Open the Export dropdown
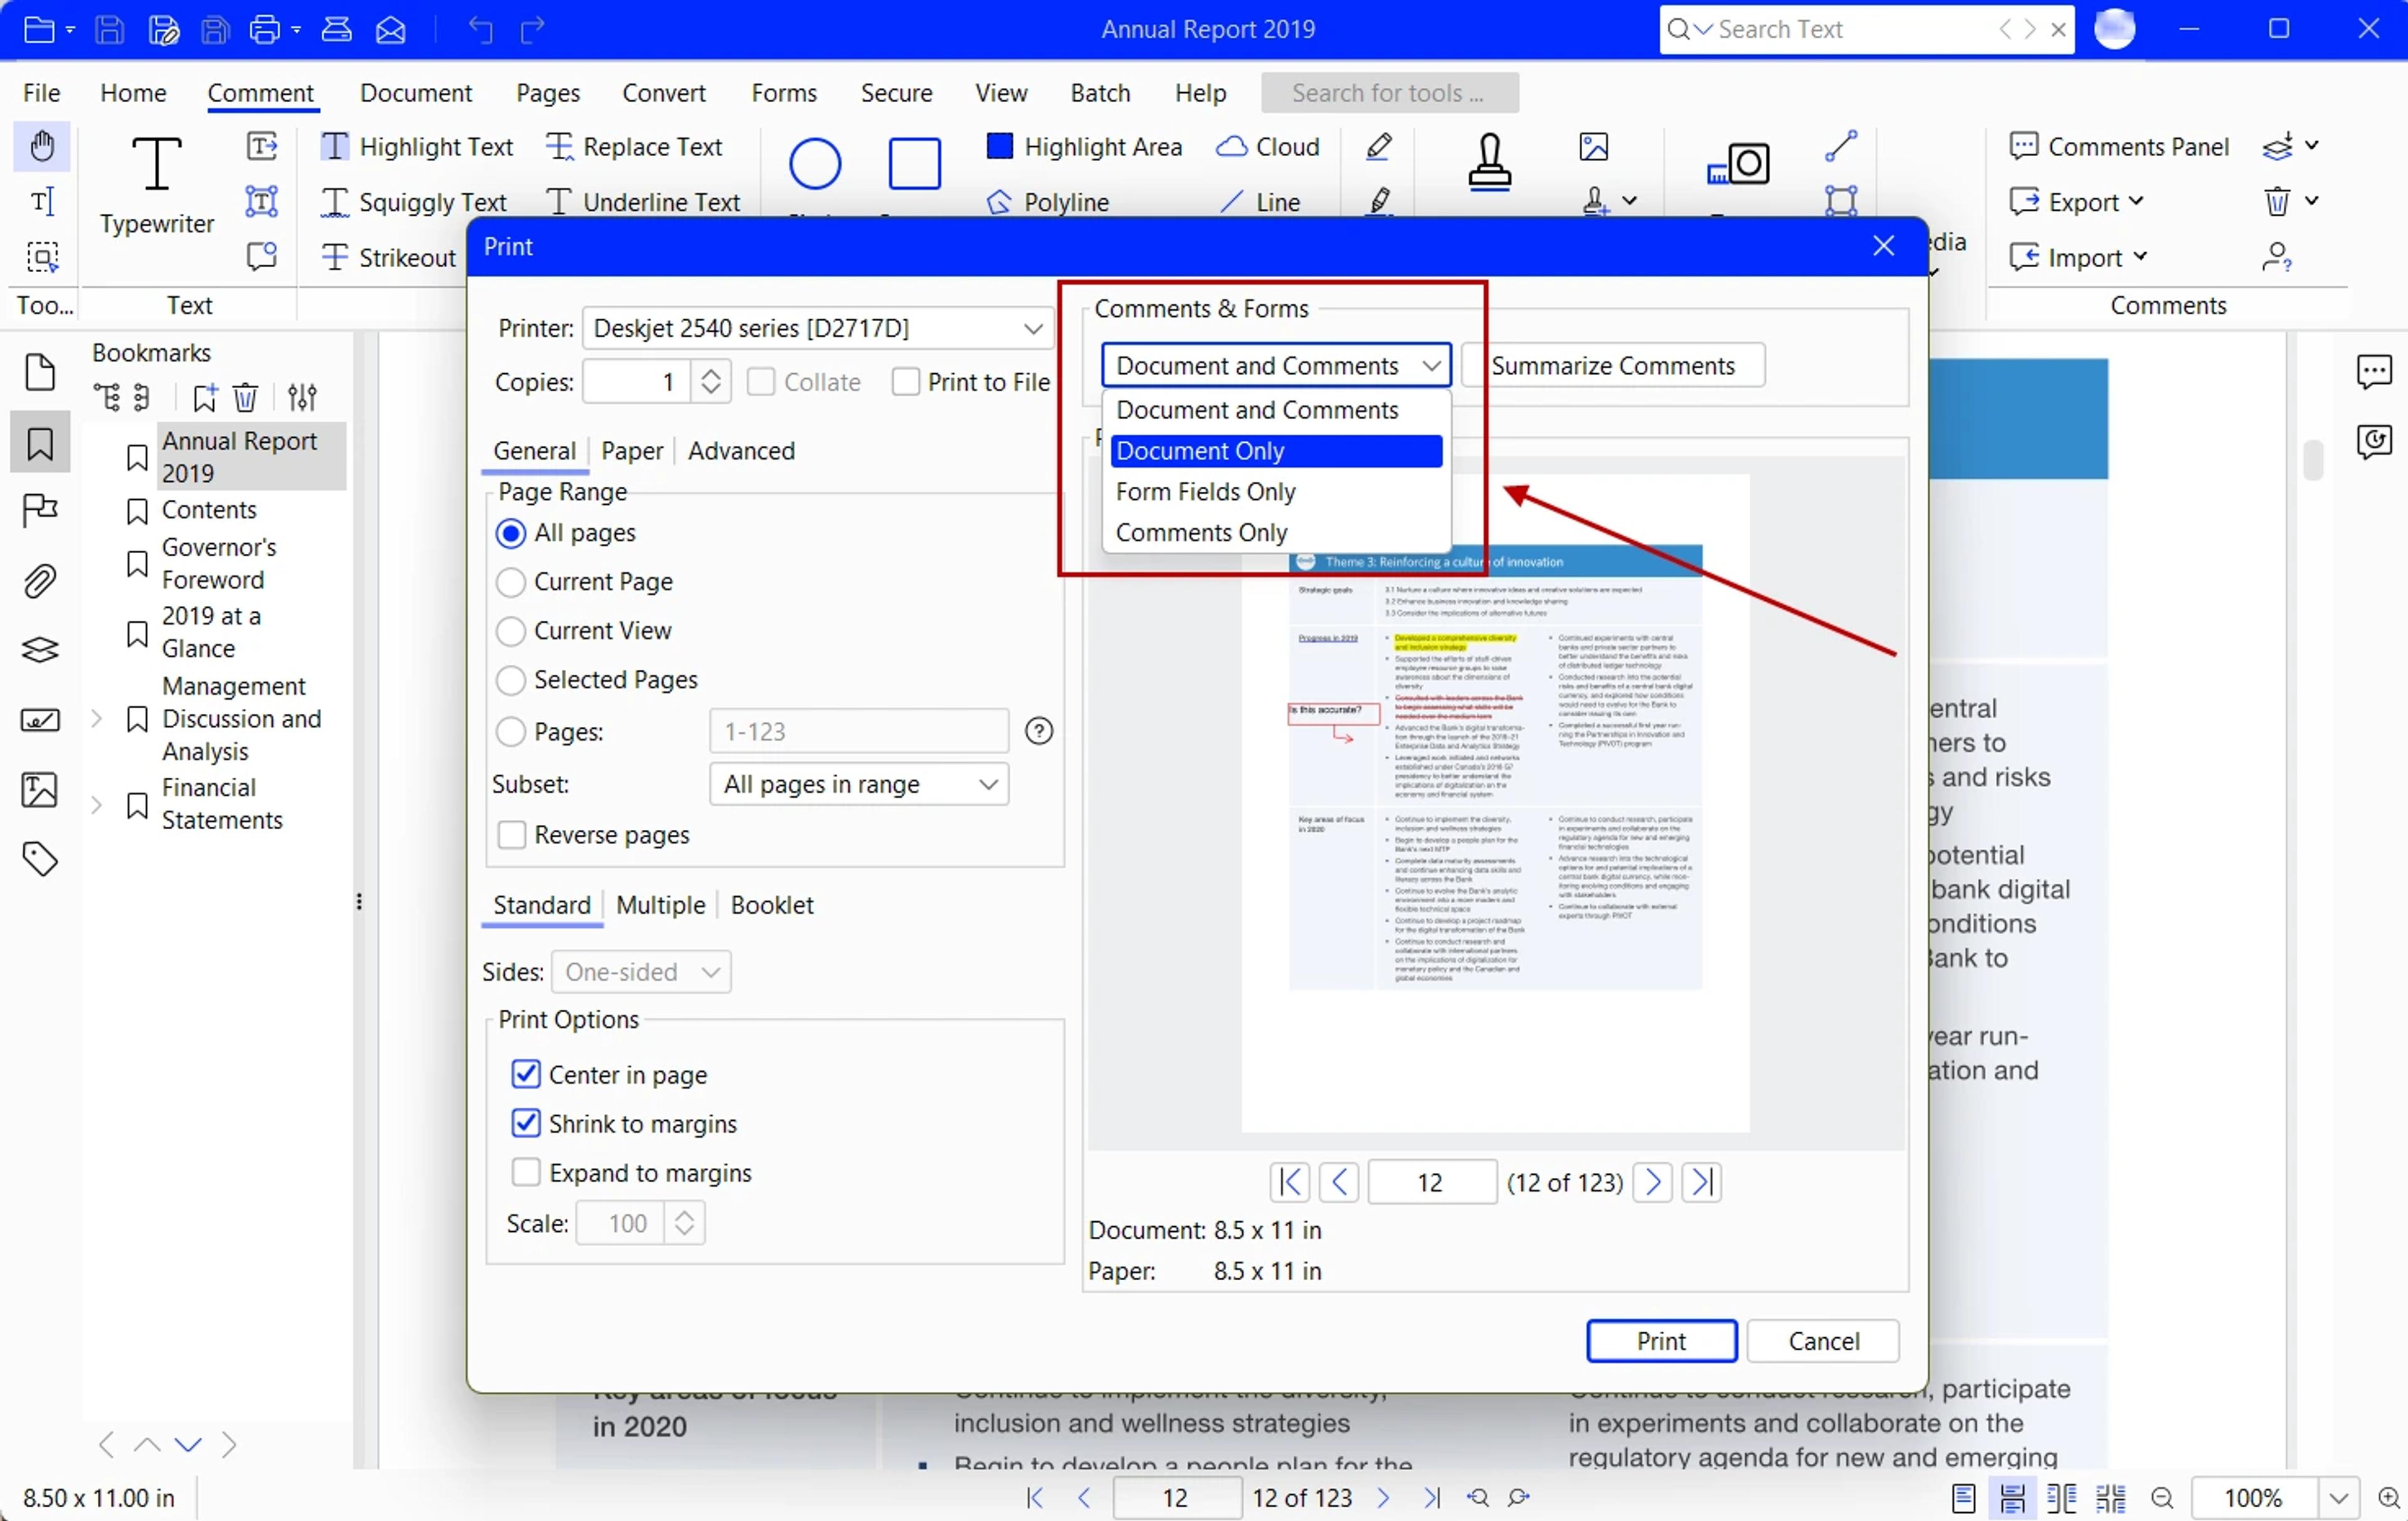2408x1521 pixels. coord(2077,202)
